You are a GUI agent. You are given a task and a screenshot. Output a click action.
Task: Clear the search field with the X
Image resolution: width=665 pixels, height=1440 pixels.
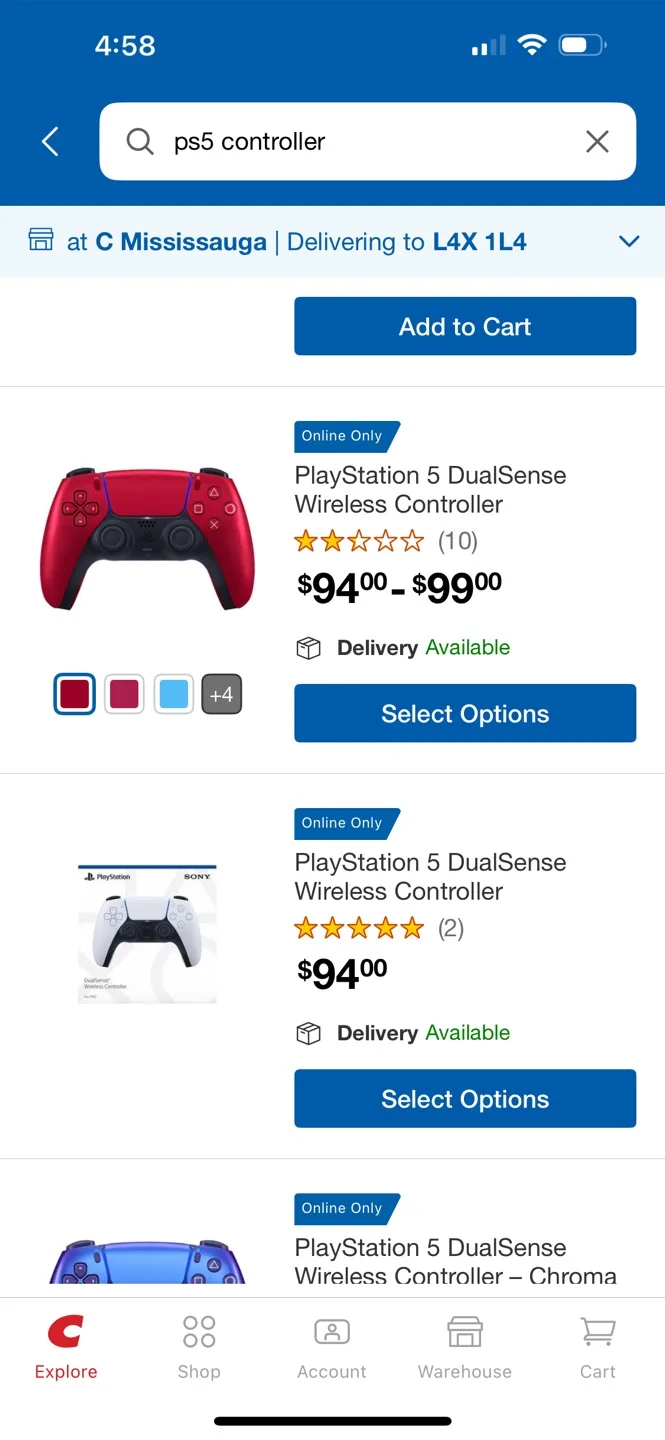point(597,141)
